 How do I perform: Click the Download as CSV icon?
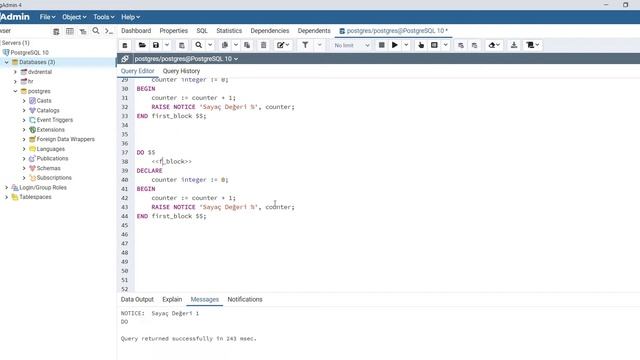[x=514, y=45]
